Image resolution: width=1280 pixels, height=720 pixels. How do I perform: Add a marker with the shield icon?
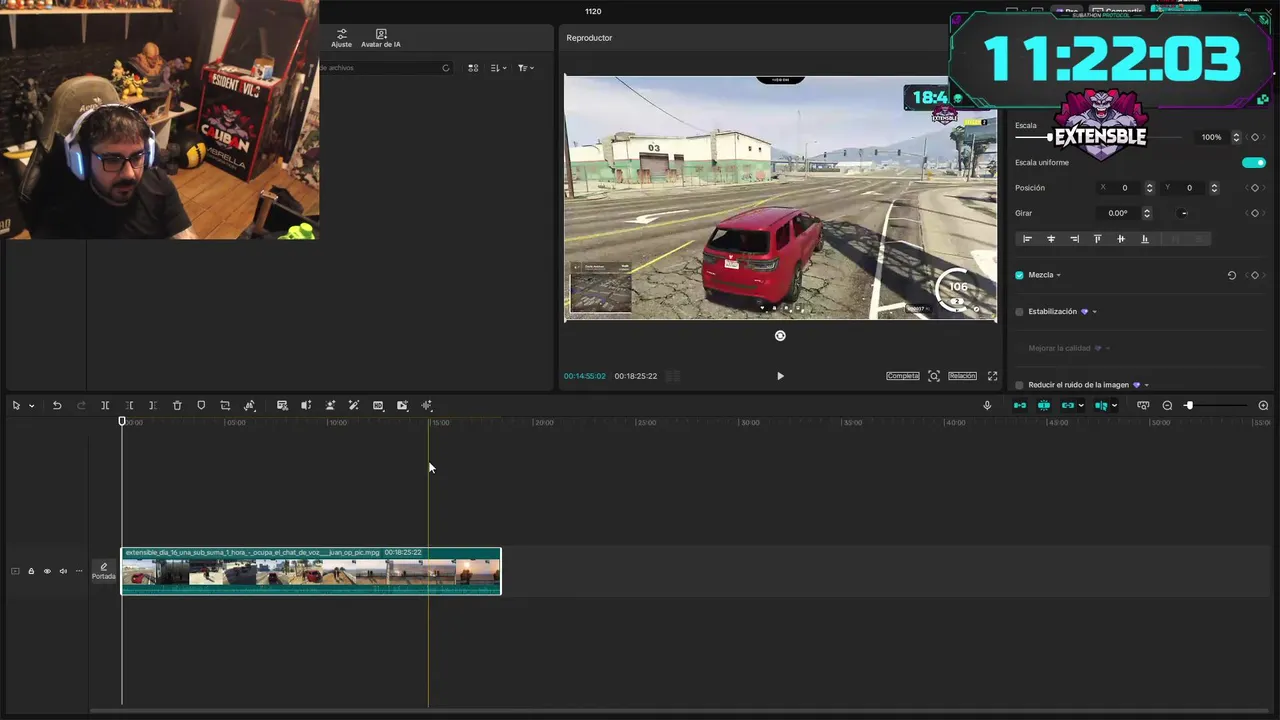[201, 405]
